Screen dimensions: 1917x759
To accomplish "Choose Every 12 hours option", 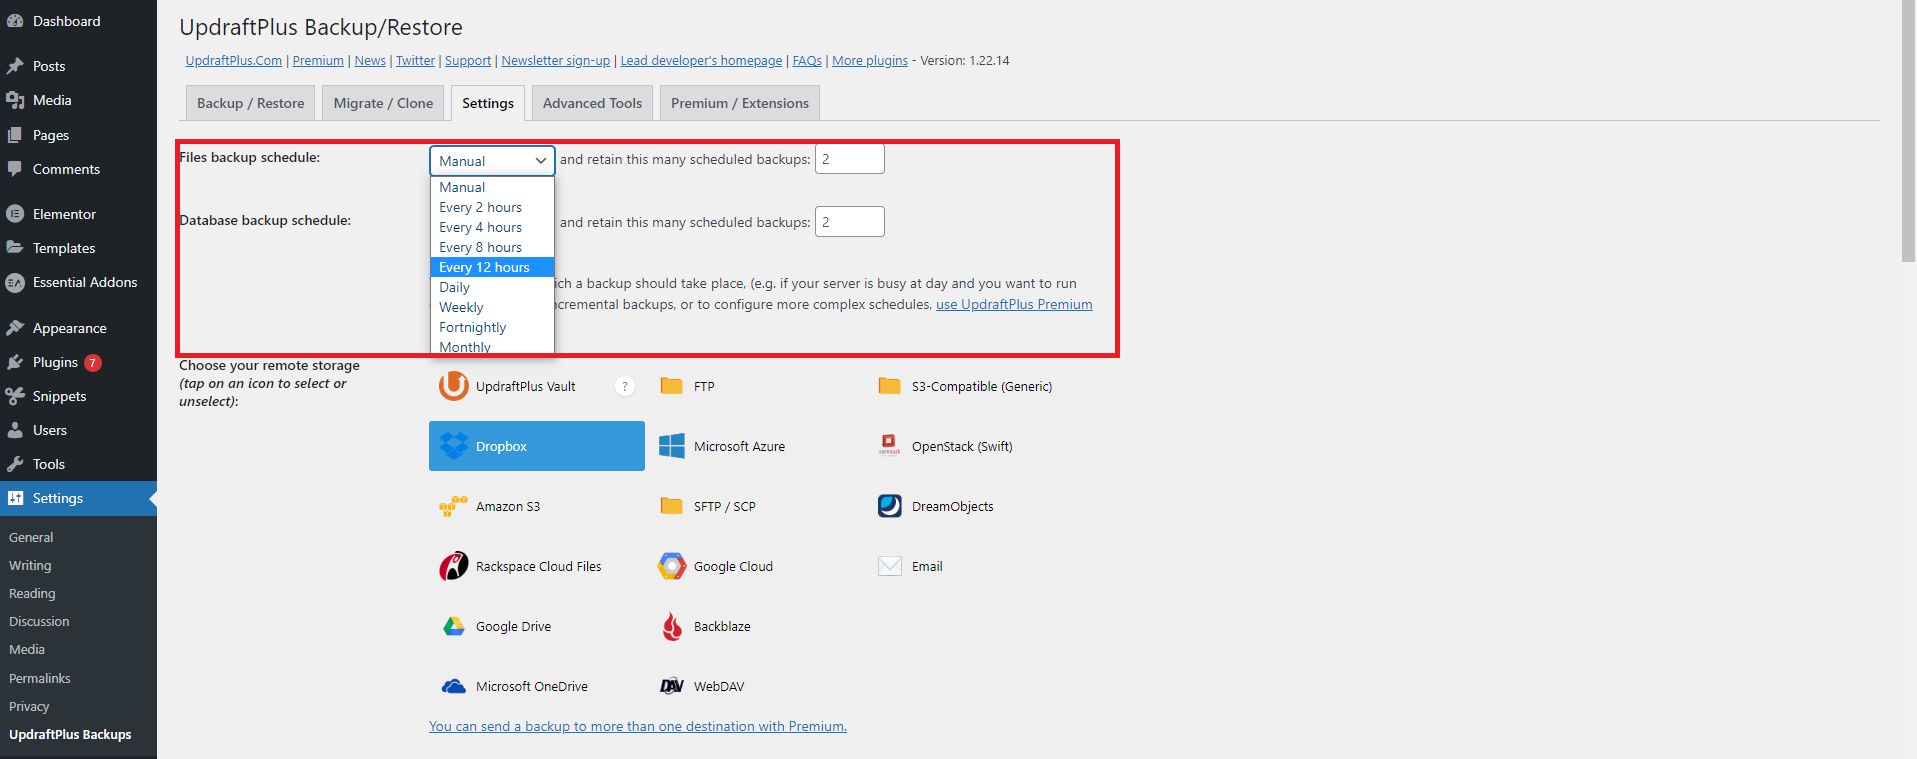I will (x=492, y=267).
